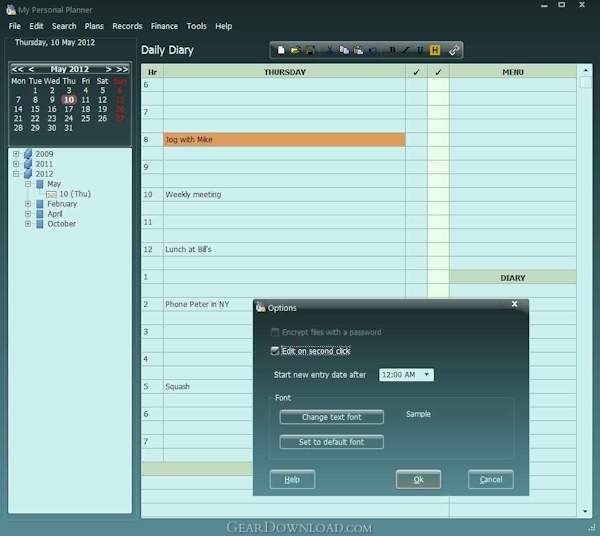This screenshot has width=600, height=536.
Task: Open the Records menu
Action: pyautogui.click(x=127, y=26)
